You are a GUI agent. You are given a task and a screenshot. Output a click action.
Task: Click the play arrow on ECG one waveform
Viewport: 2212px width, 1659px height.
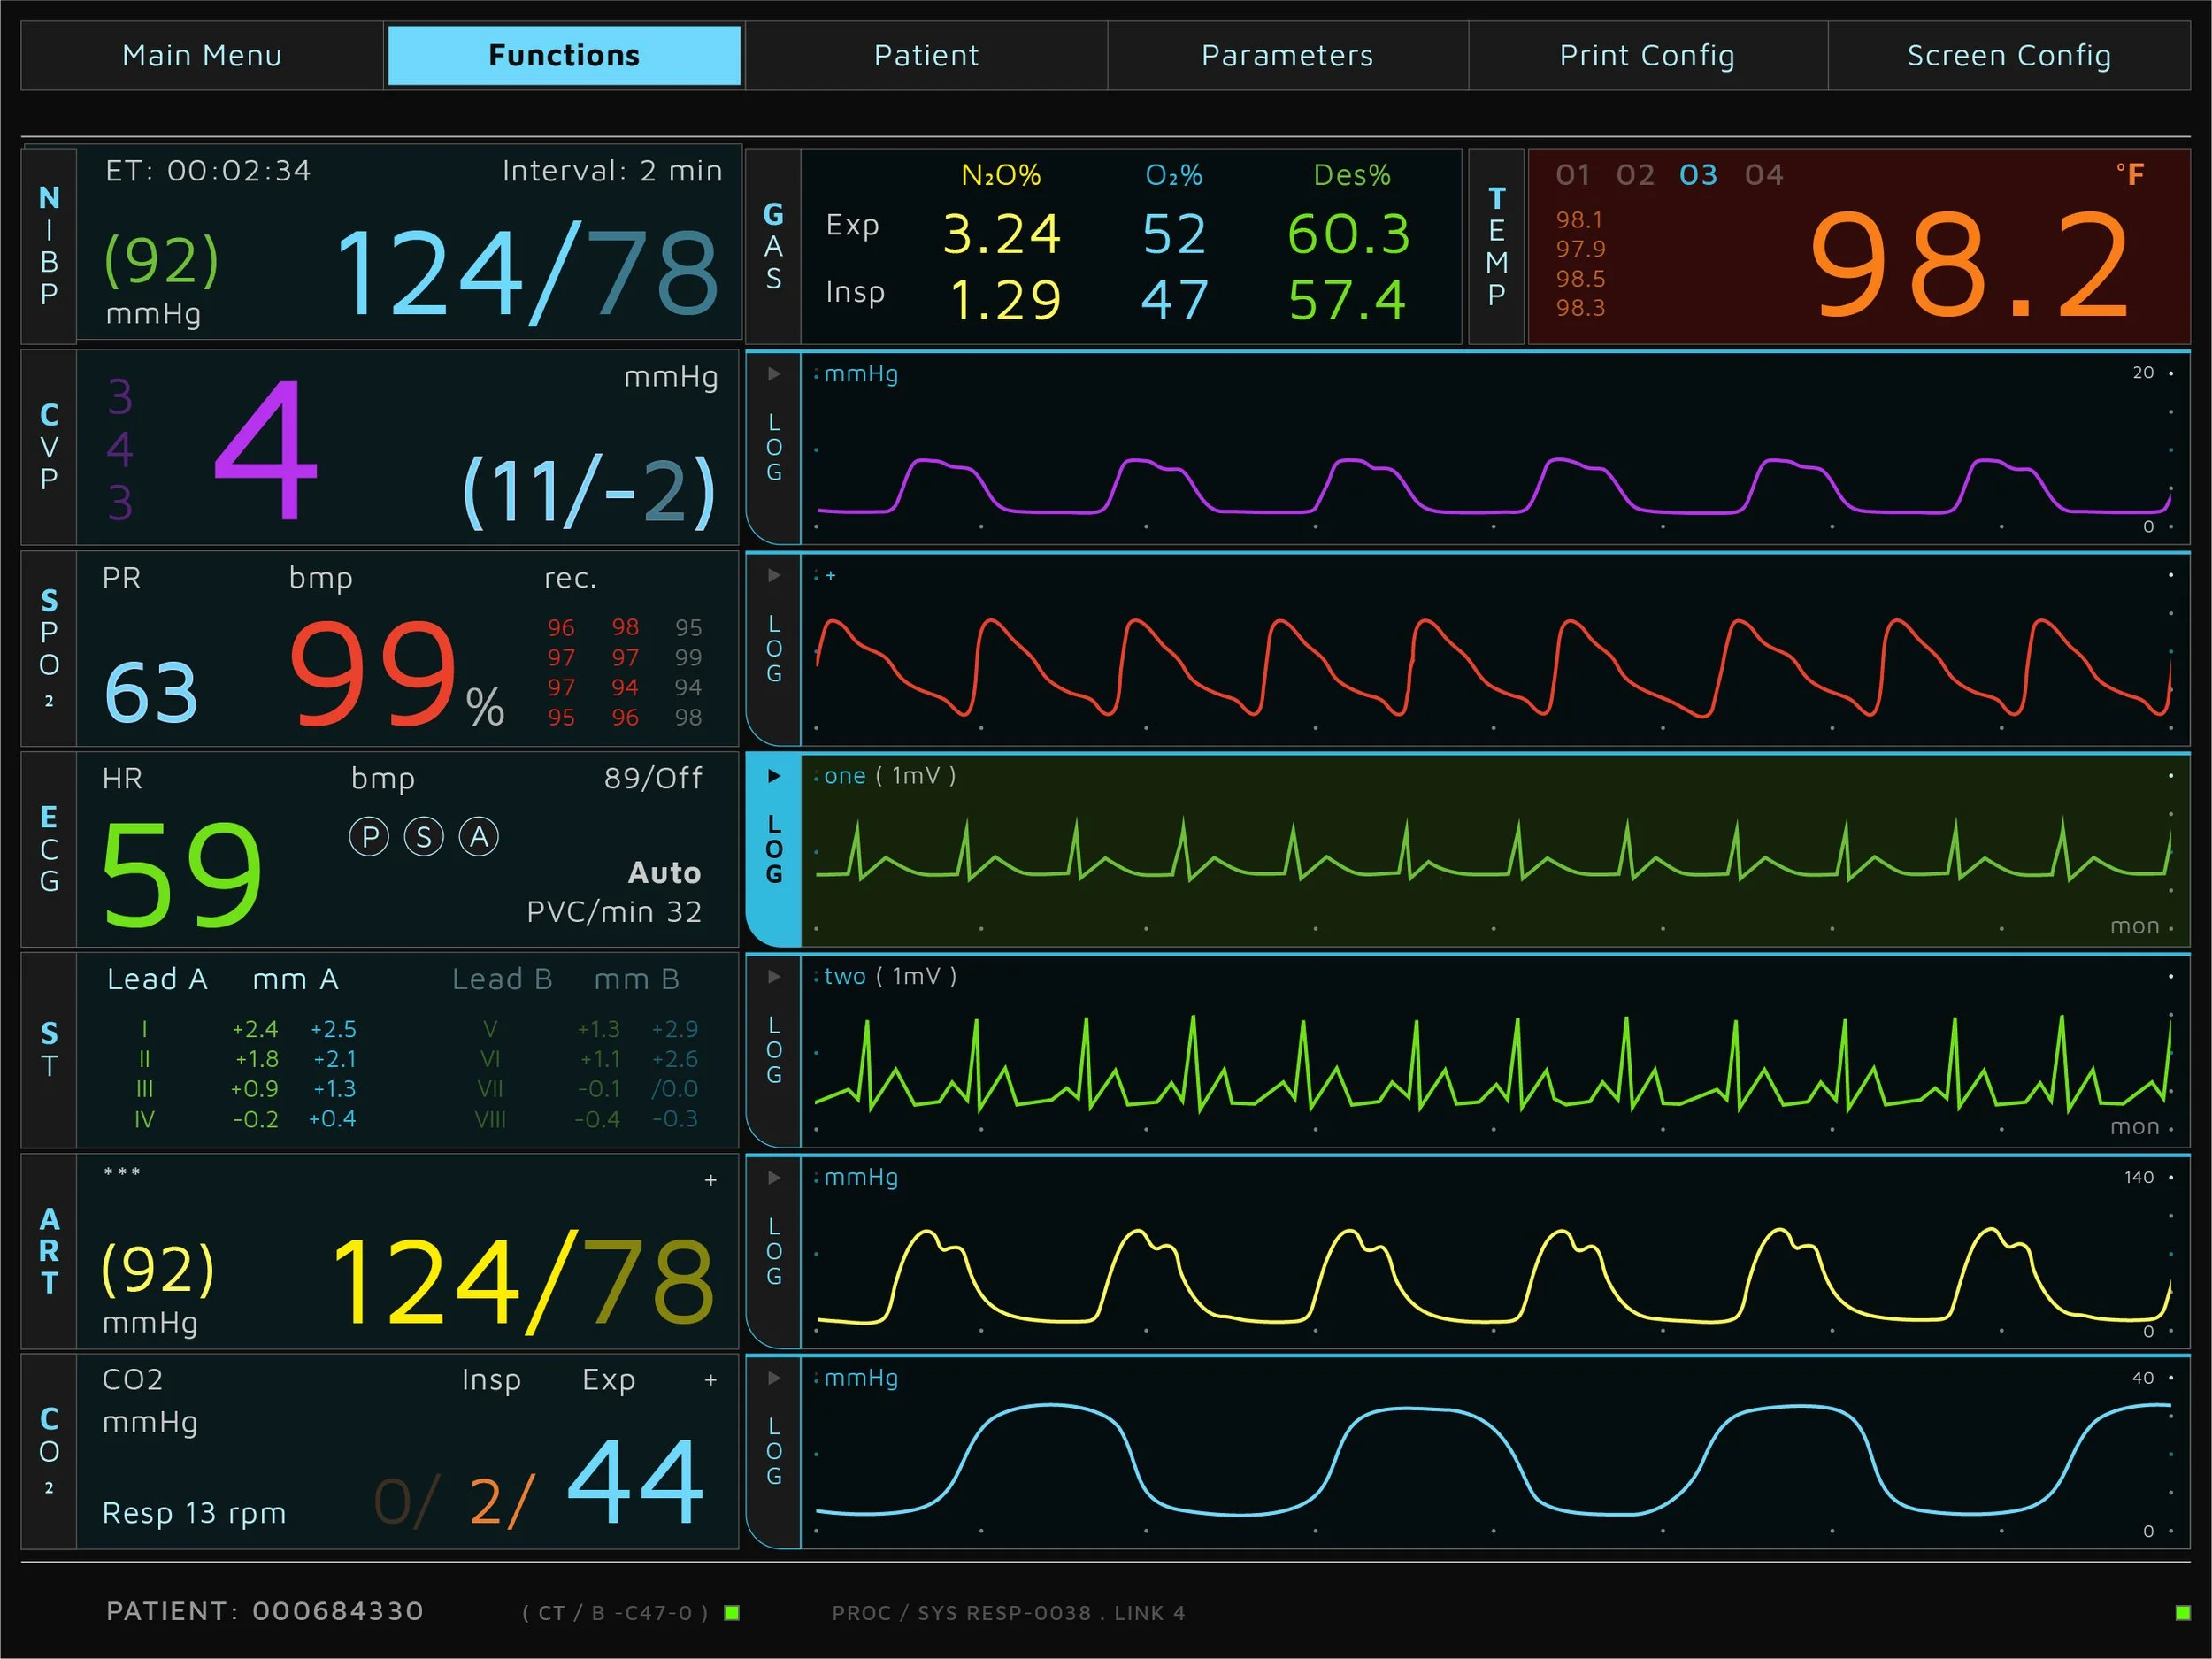coord(774,776)
